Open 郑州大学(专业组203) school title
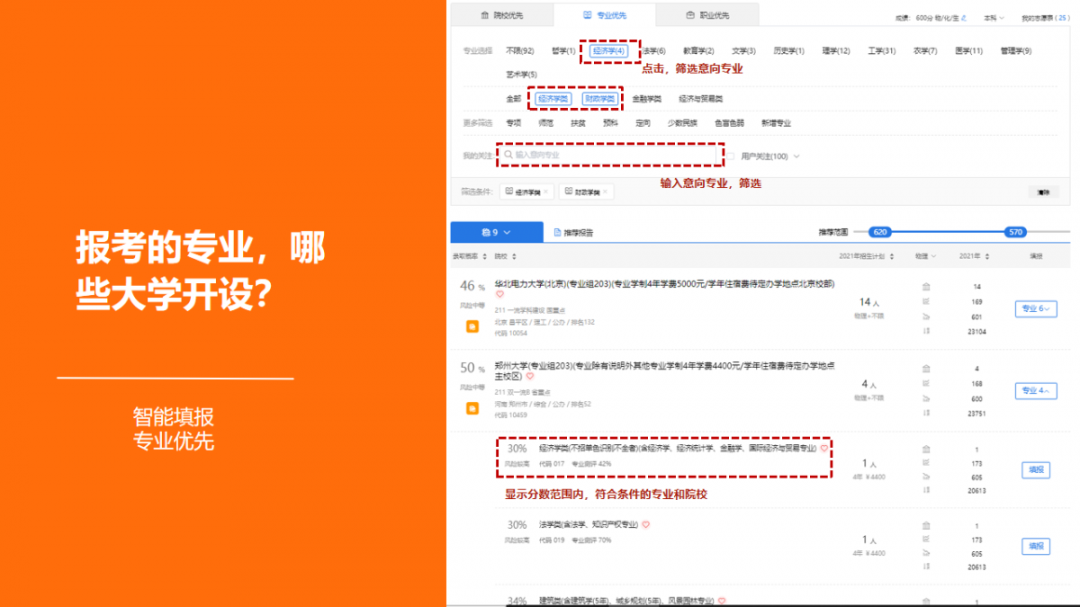Screen dimensions: 1080x607 [664, 371]
